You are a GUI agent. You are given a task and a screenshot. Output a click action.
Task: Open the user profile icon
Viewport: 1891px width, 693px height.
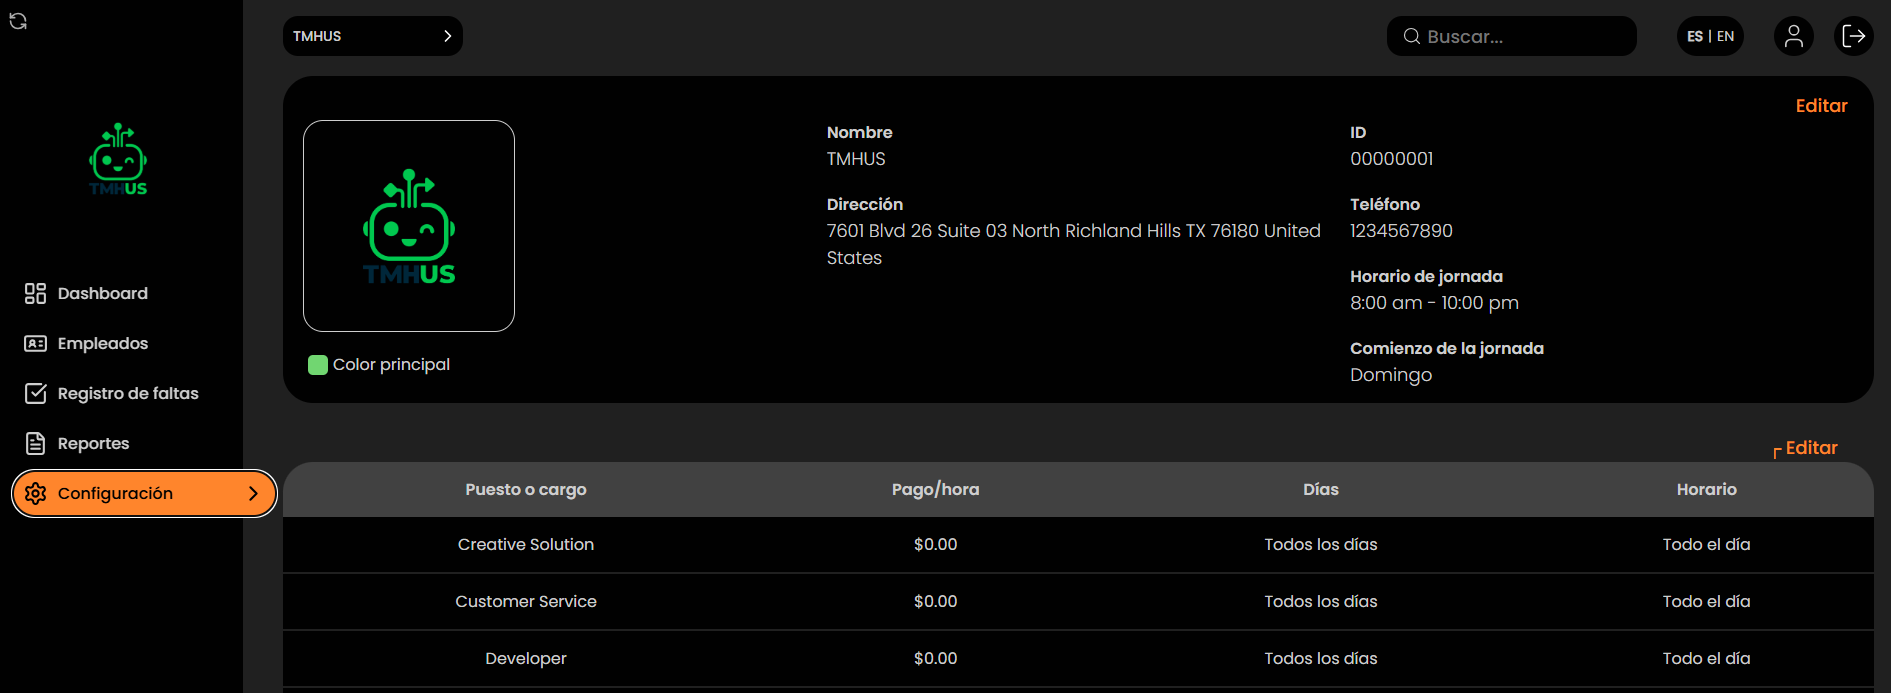tap(1793, 36)
